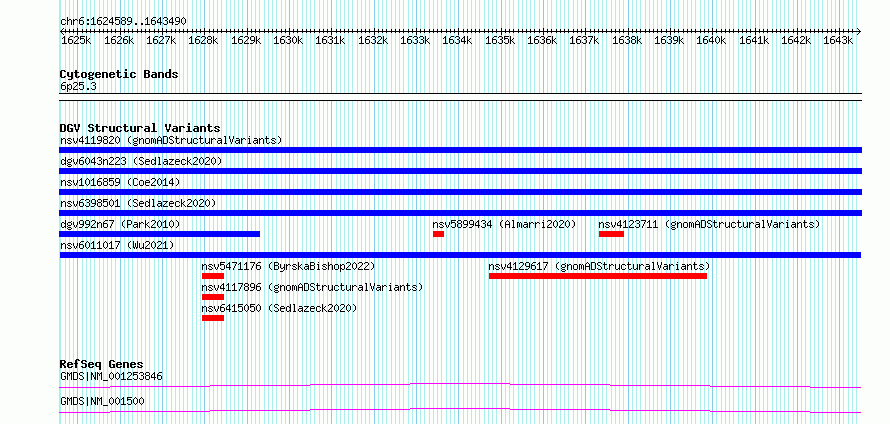890x424 pixels.
Task: Click the small red bar under nsv5899434
Action: pos(438,234)
